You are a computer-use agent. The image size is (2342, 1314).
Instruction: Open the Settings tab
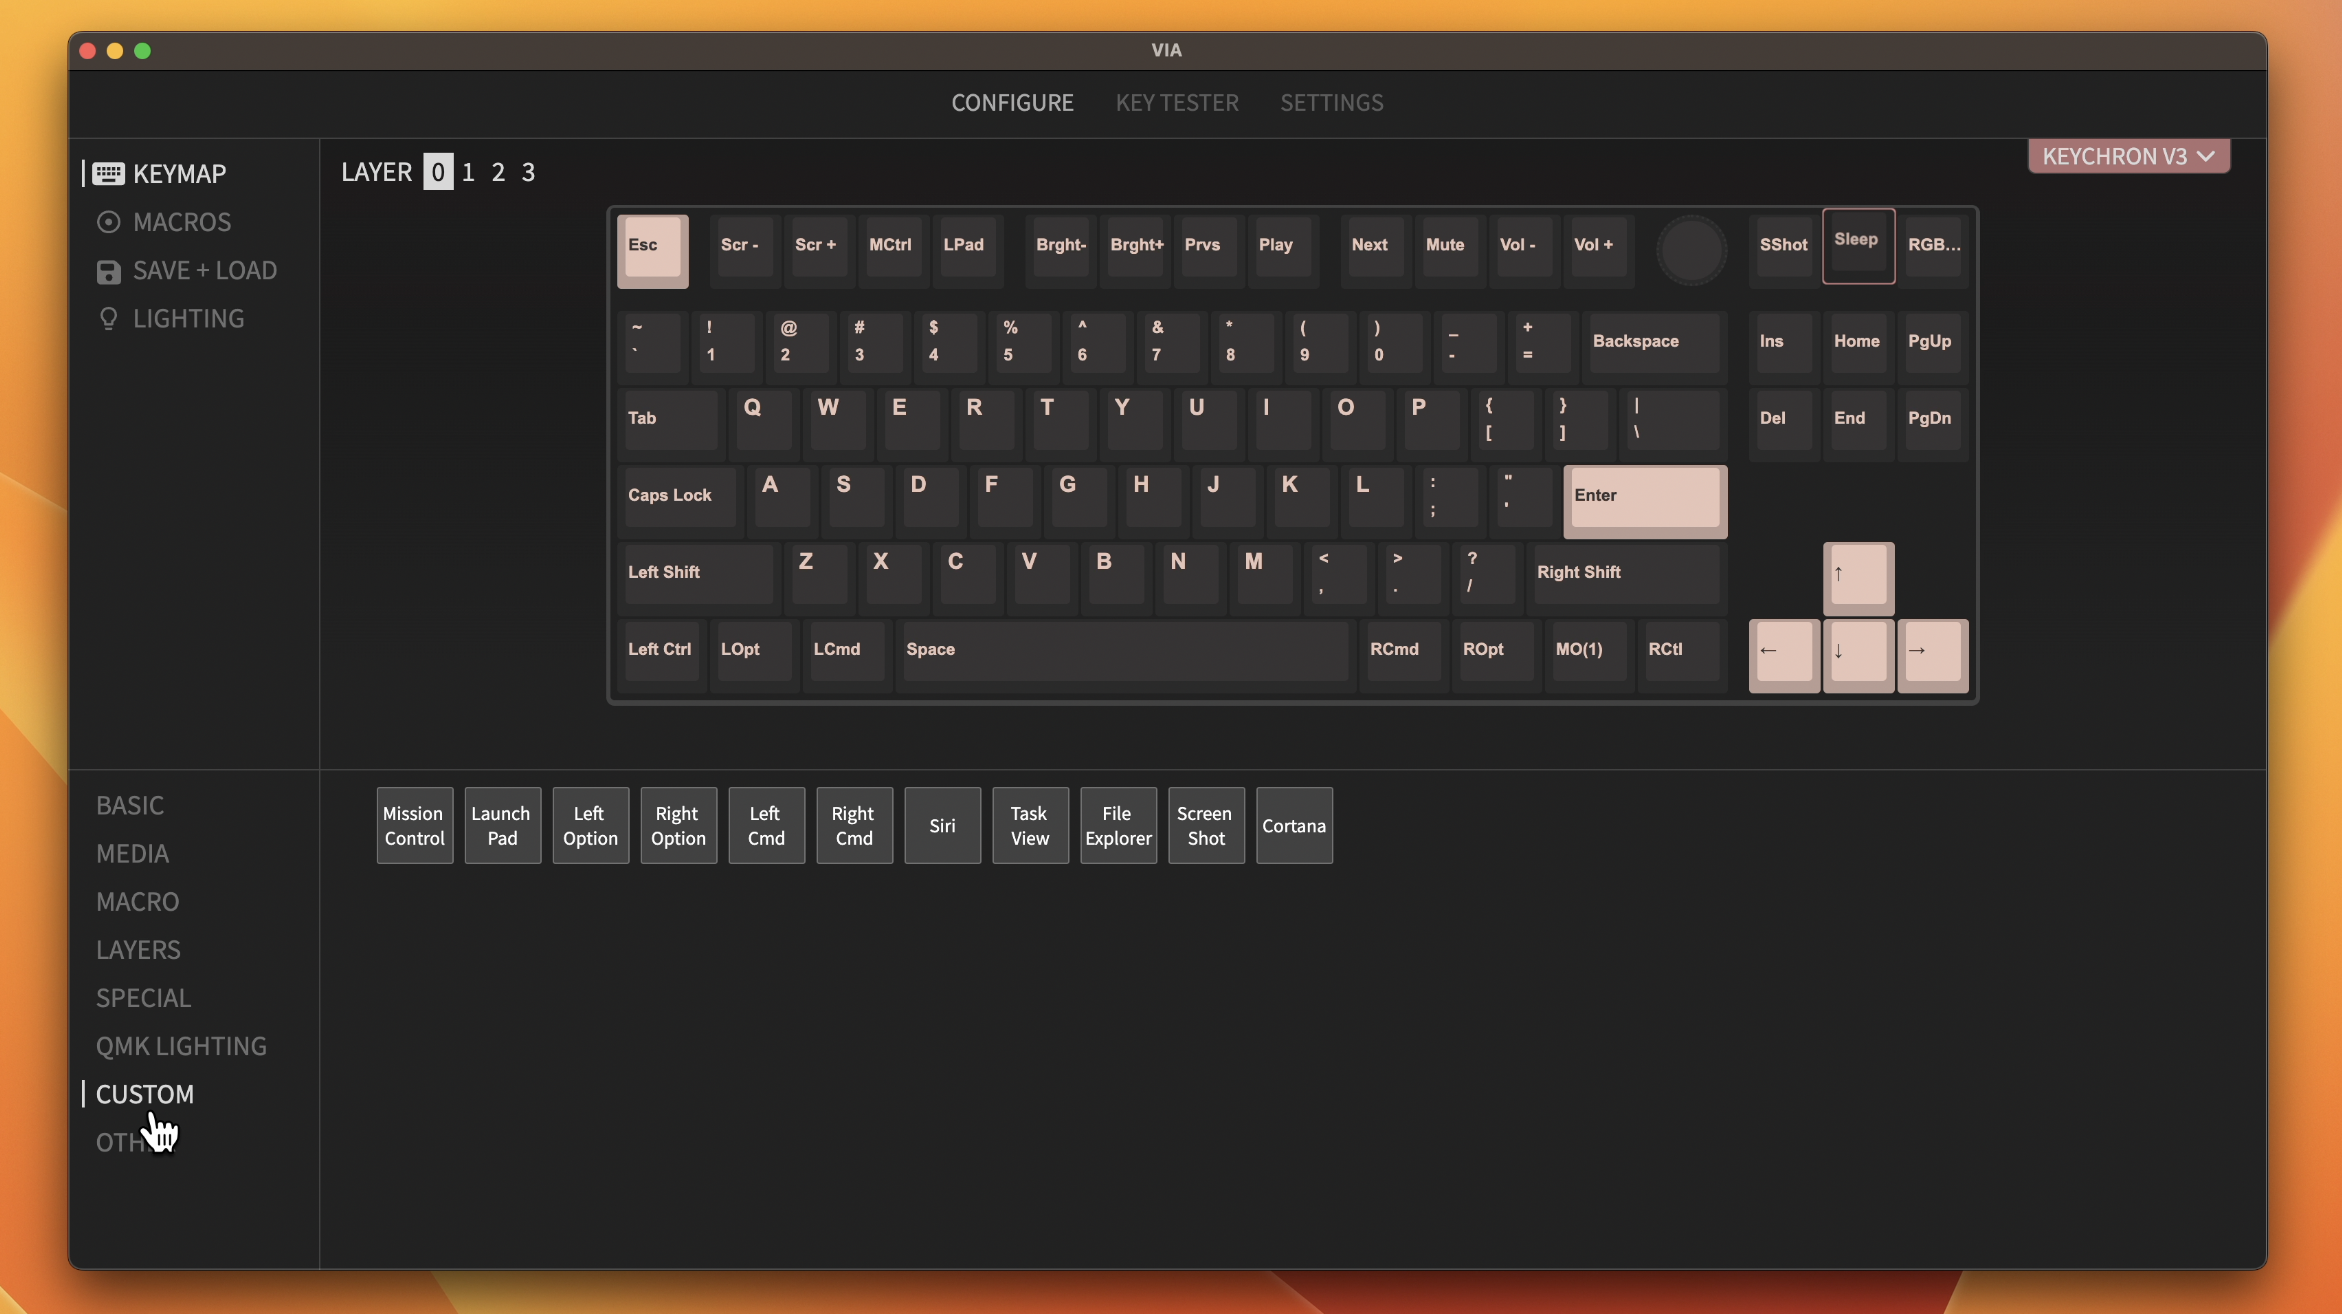[x=1332, y=102]
